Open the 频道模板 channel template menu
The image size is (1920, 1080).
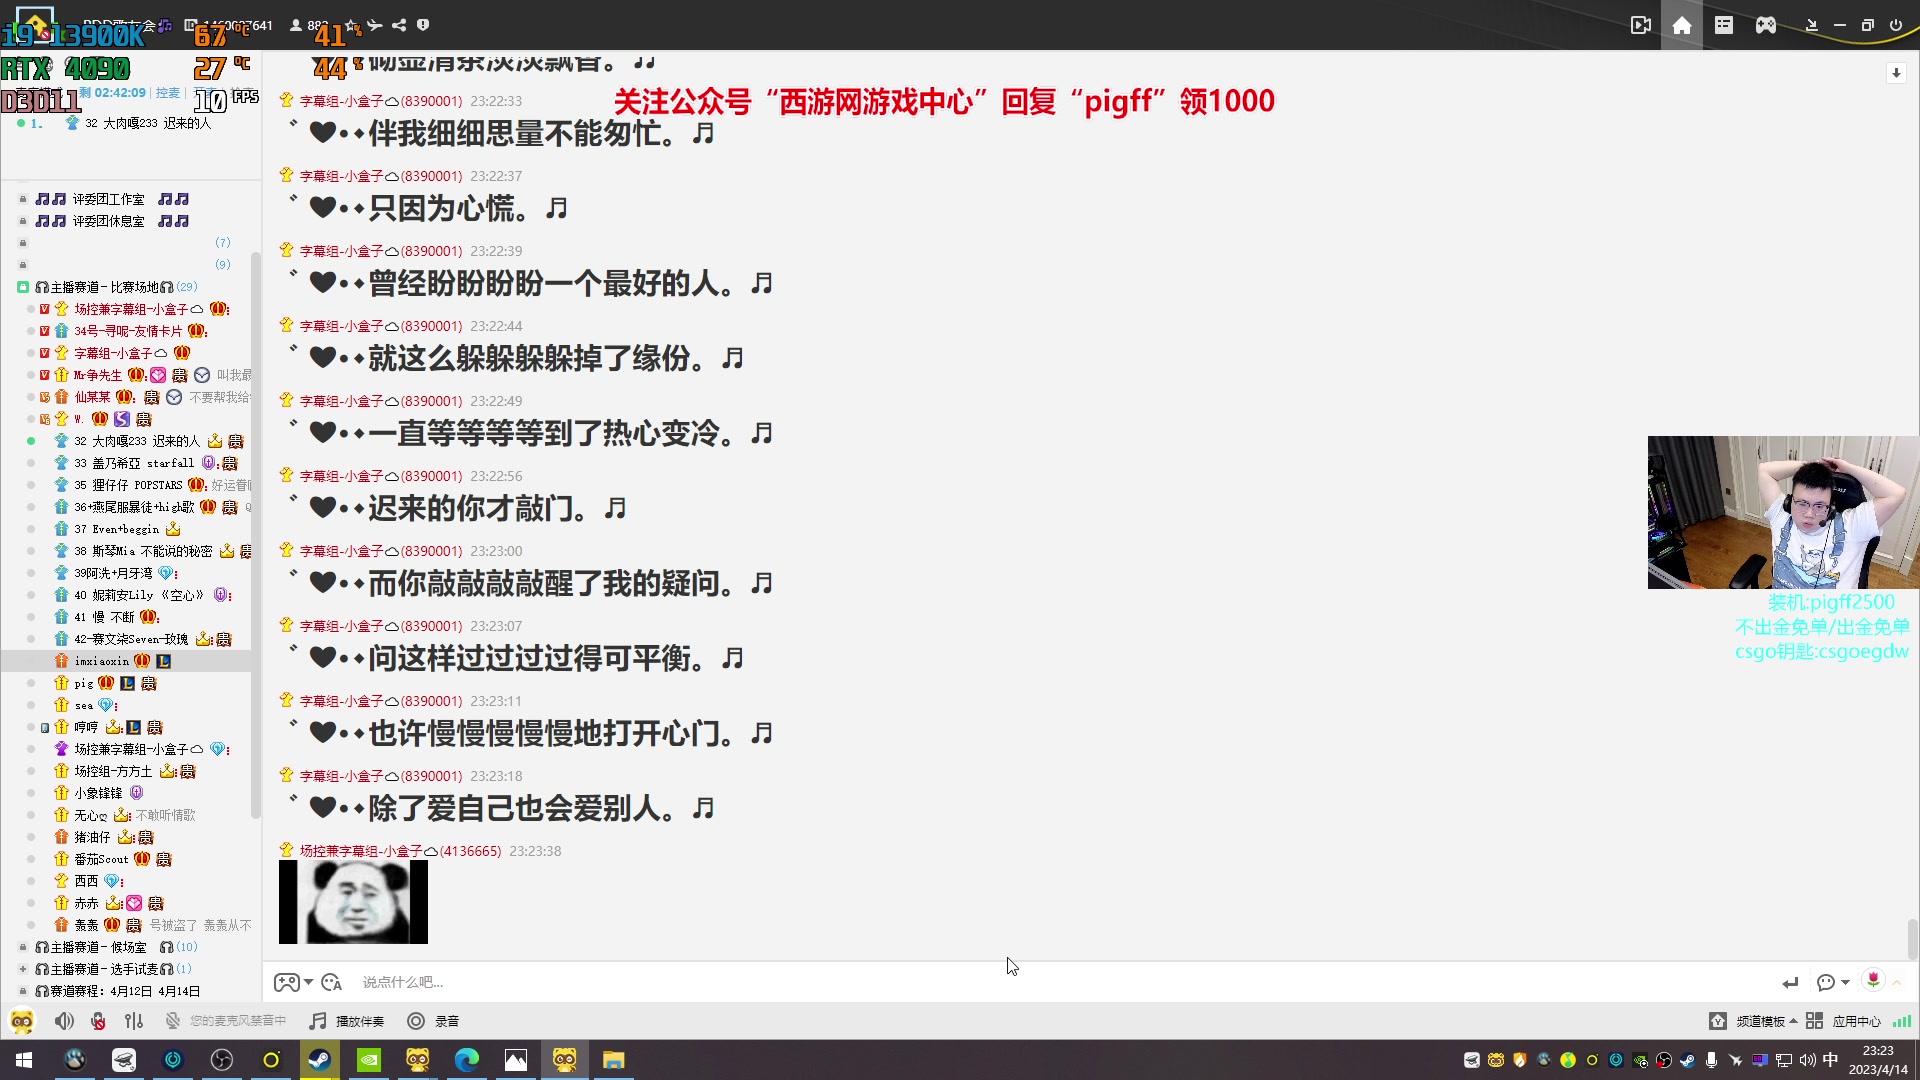click(x=1760, y=1021)
